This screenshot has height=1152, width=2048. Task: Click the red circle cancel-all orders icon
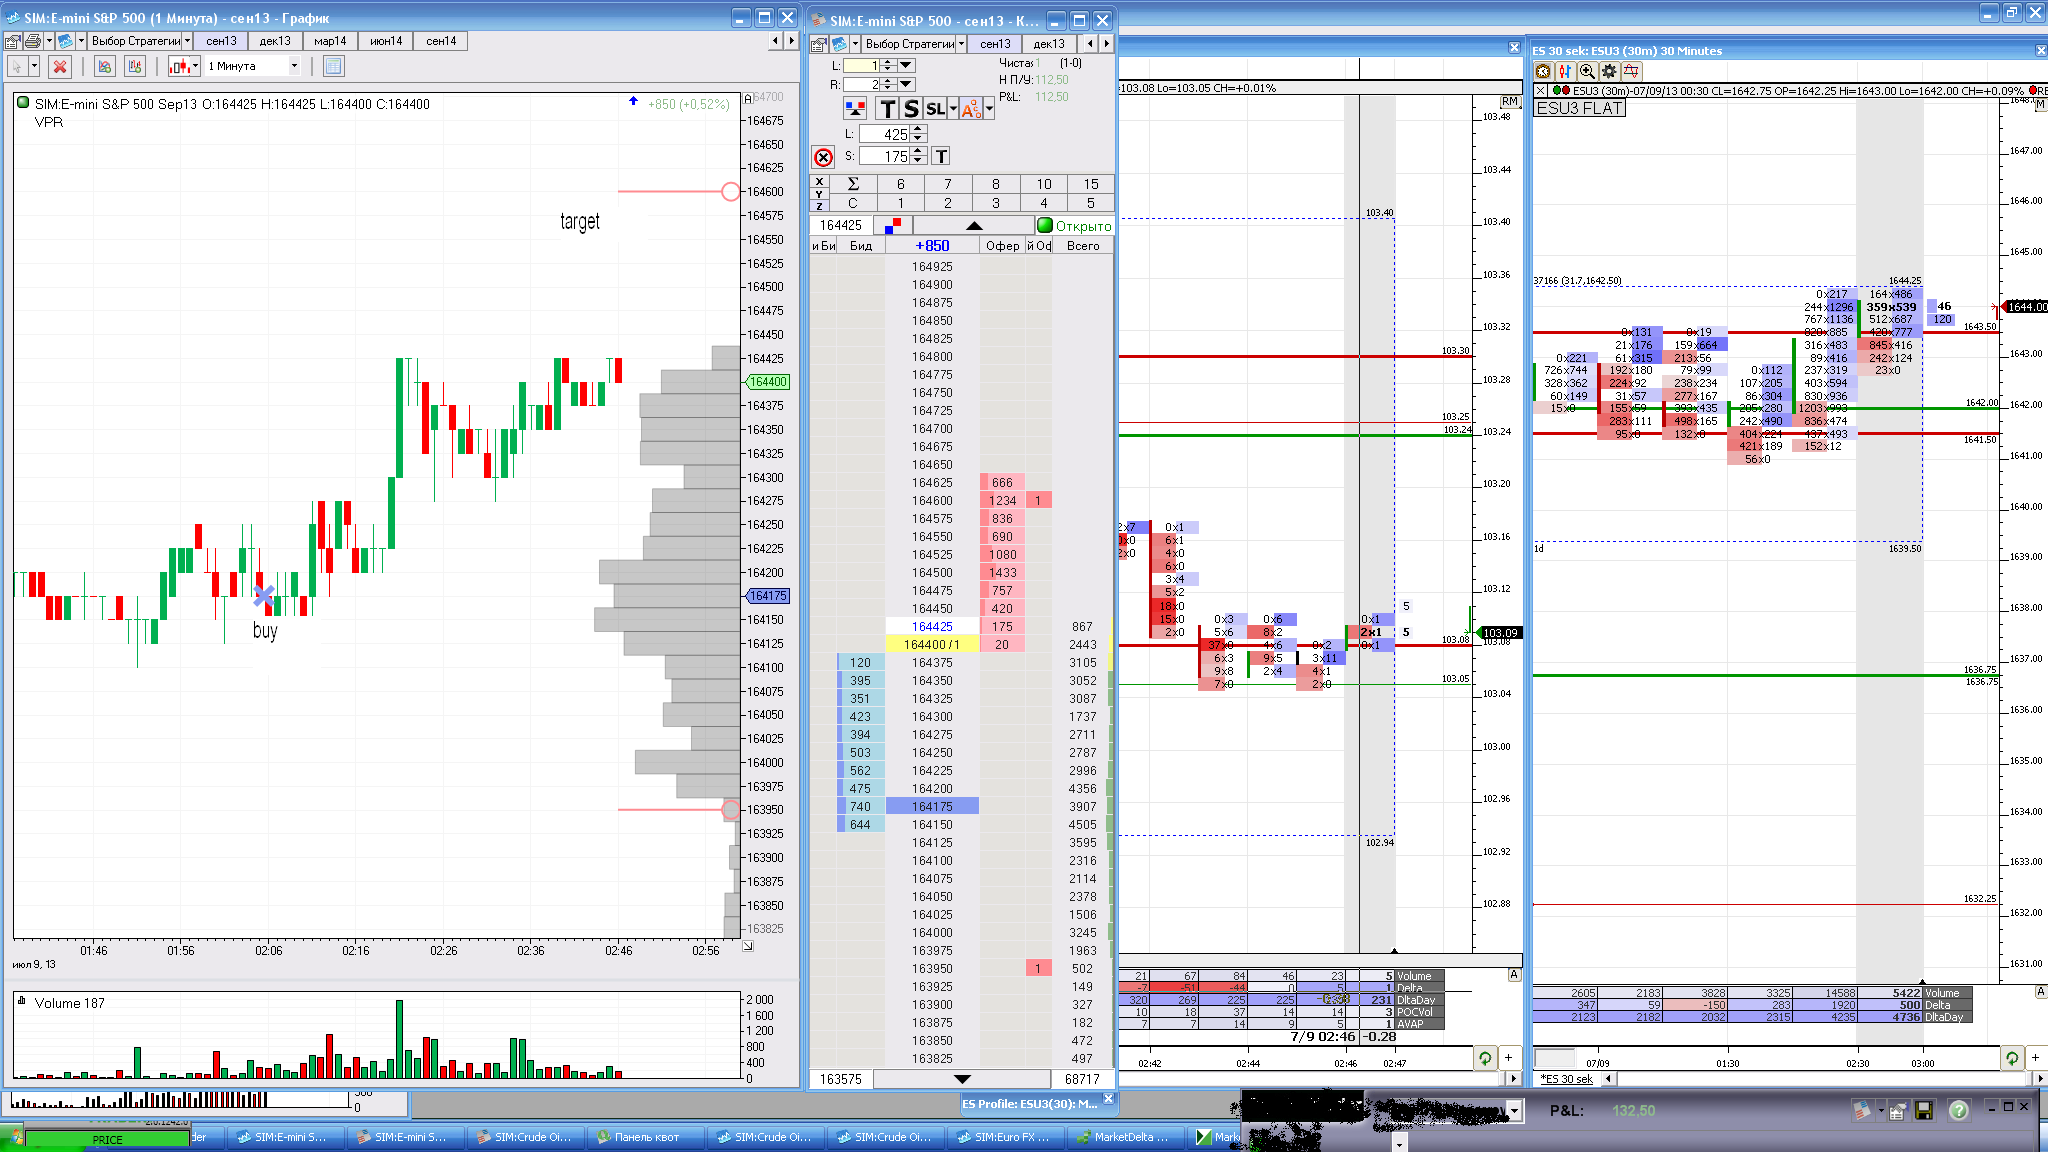click(823, 157)
